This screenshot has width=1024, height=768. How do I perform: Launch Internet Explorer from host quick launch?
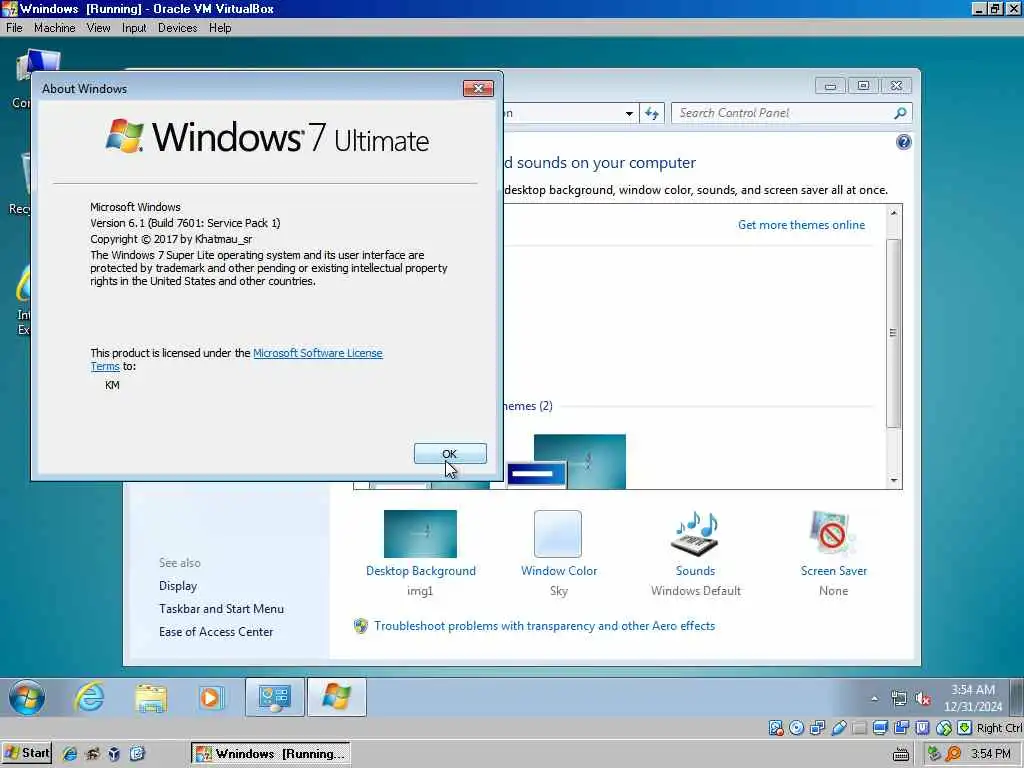point(70,754)
